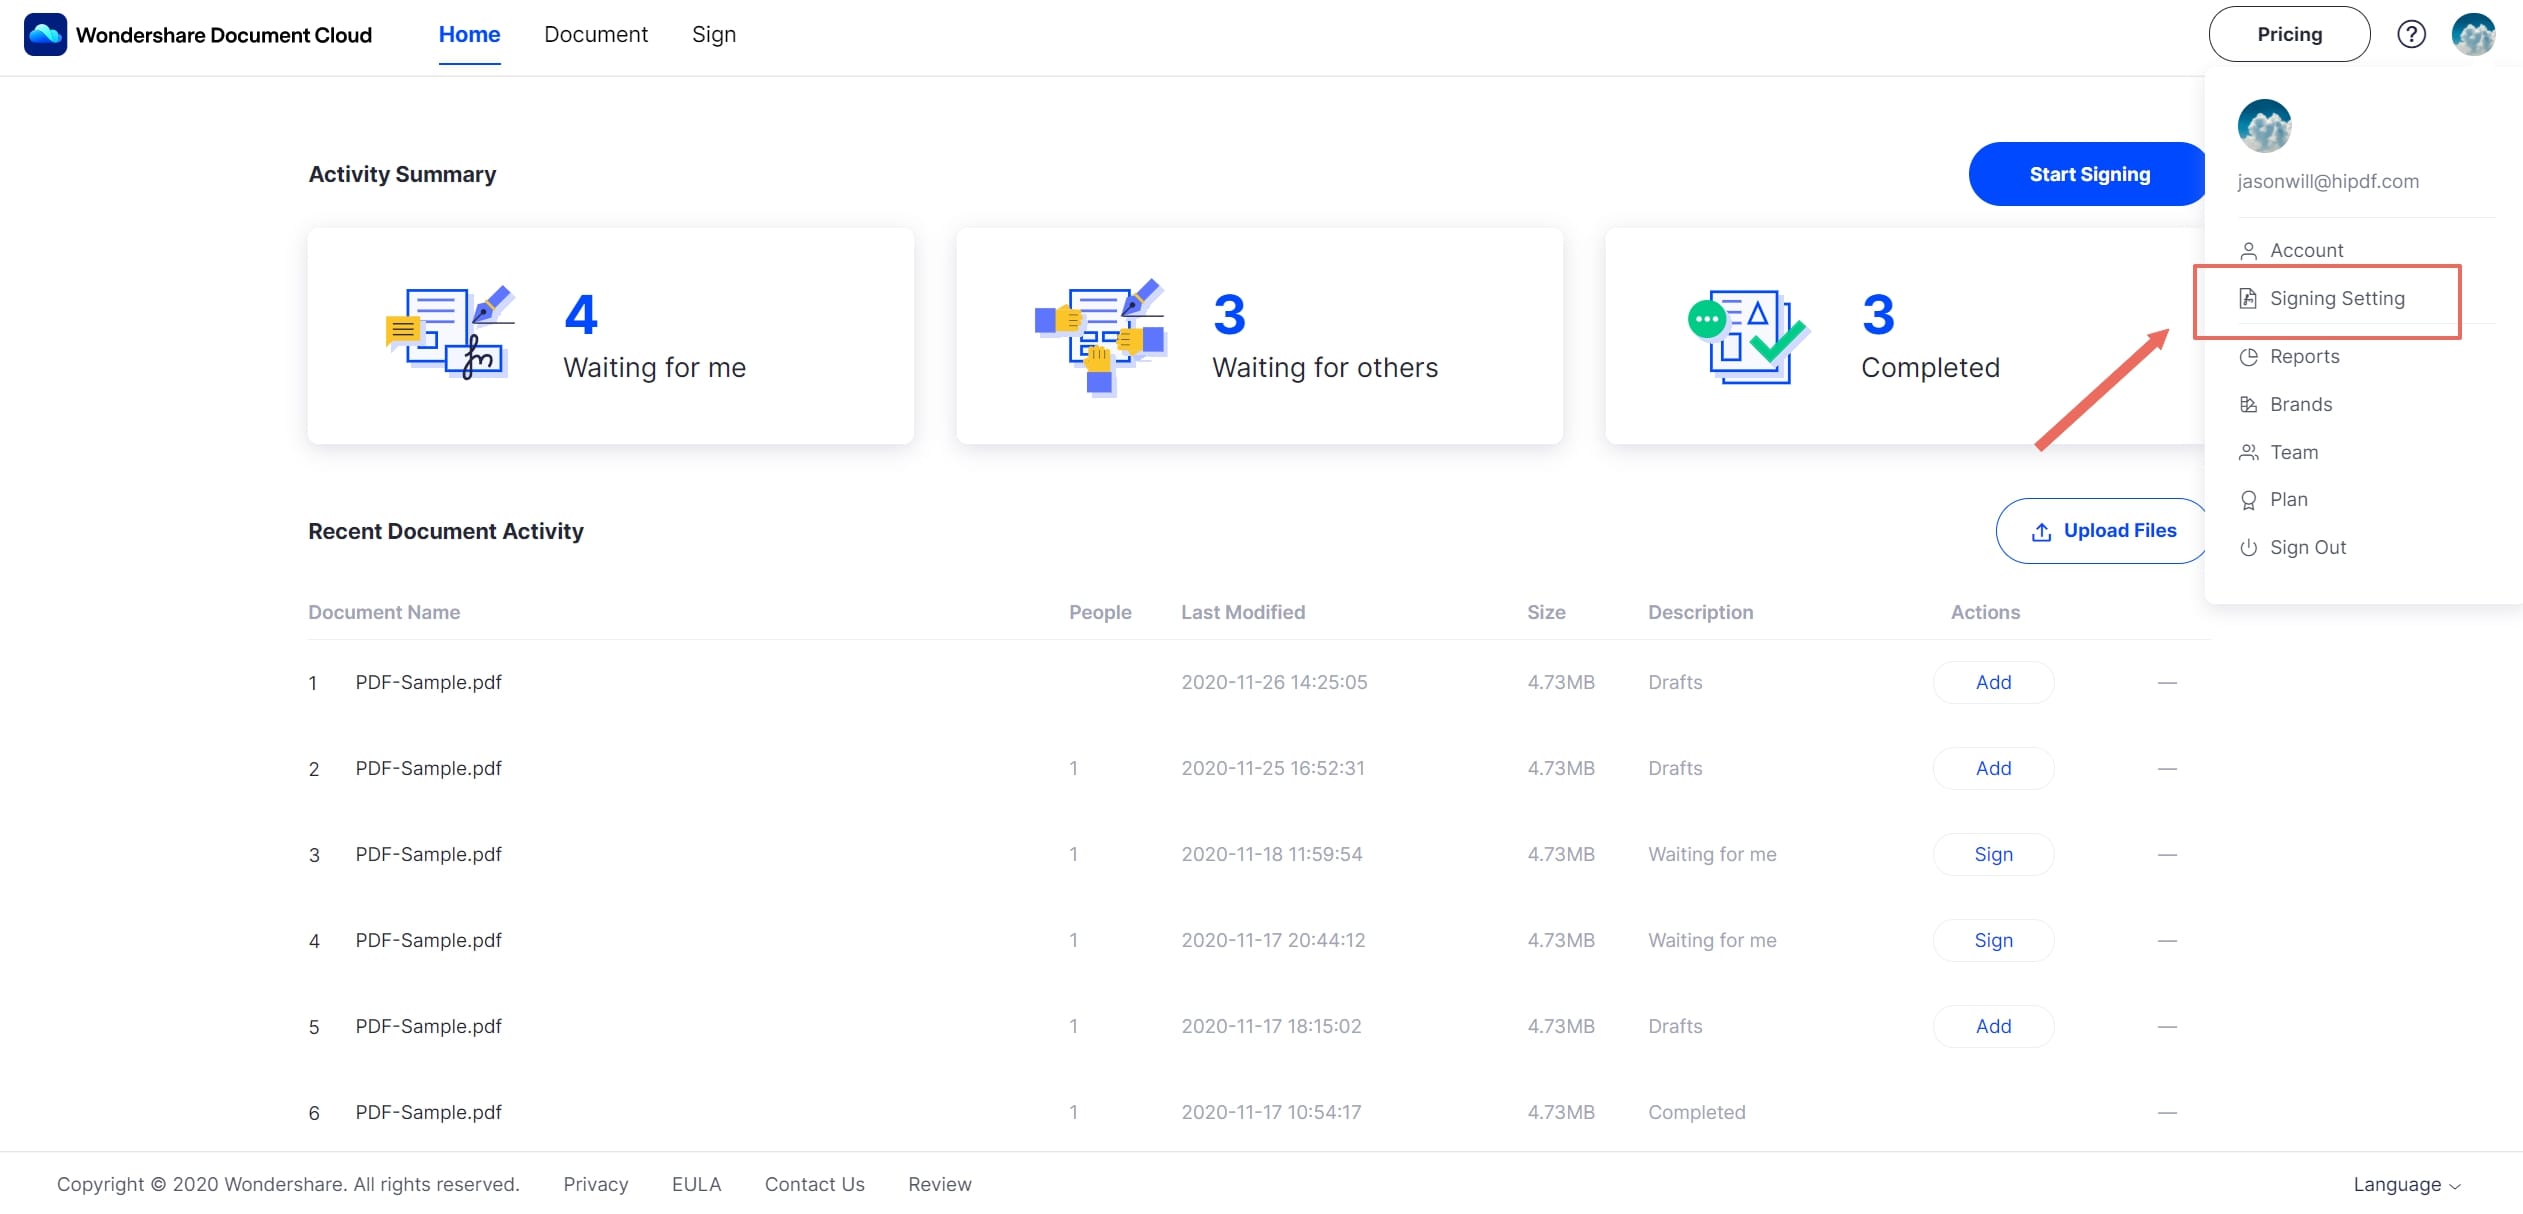
Task: Switch to the Document tab
Action: (596, 35)
